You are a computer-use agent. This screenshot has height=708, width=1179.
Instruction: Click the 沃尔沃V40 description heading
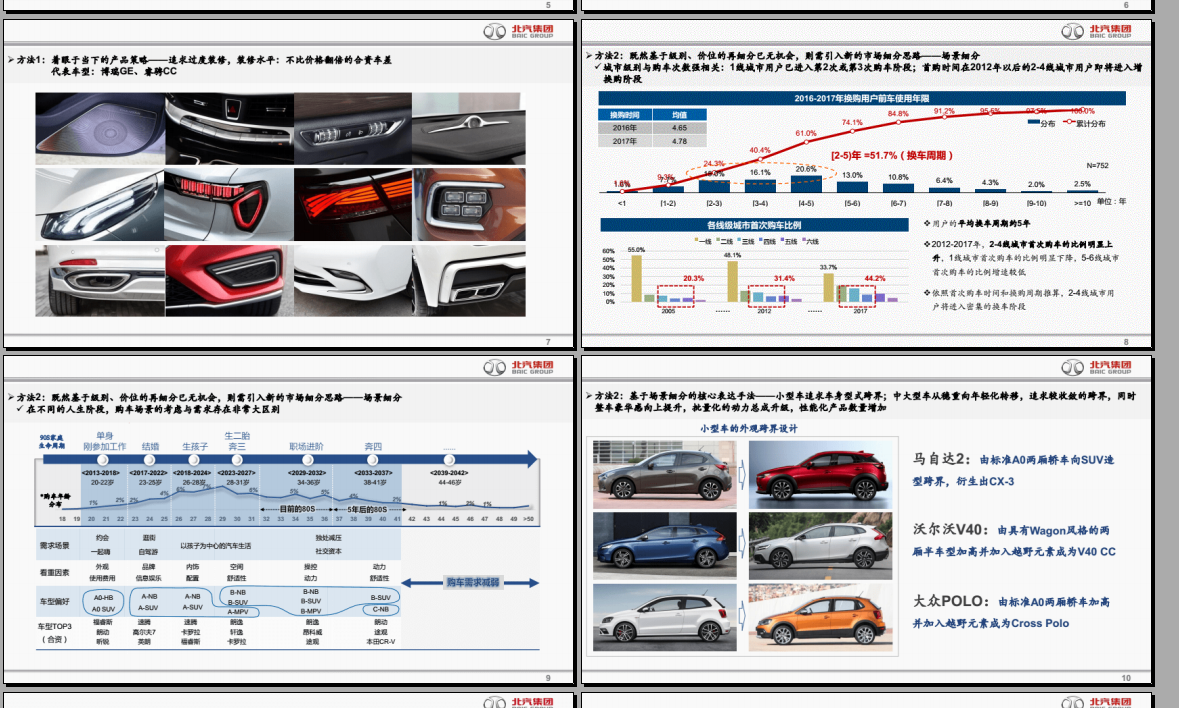[951, 530]
